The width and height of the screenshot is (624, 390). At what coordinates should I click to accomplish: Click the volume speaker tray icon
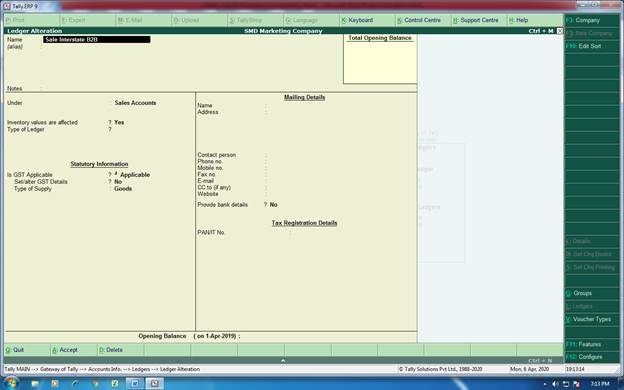(555, 384)
